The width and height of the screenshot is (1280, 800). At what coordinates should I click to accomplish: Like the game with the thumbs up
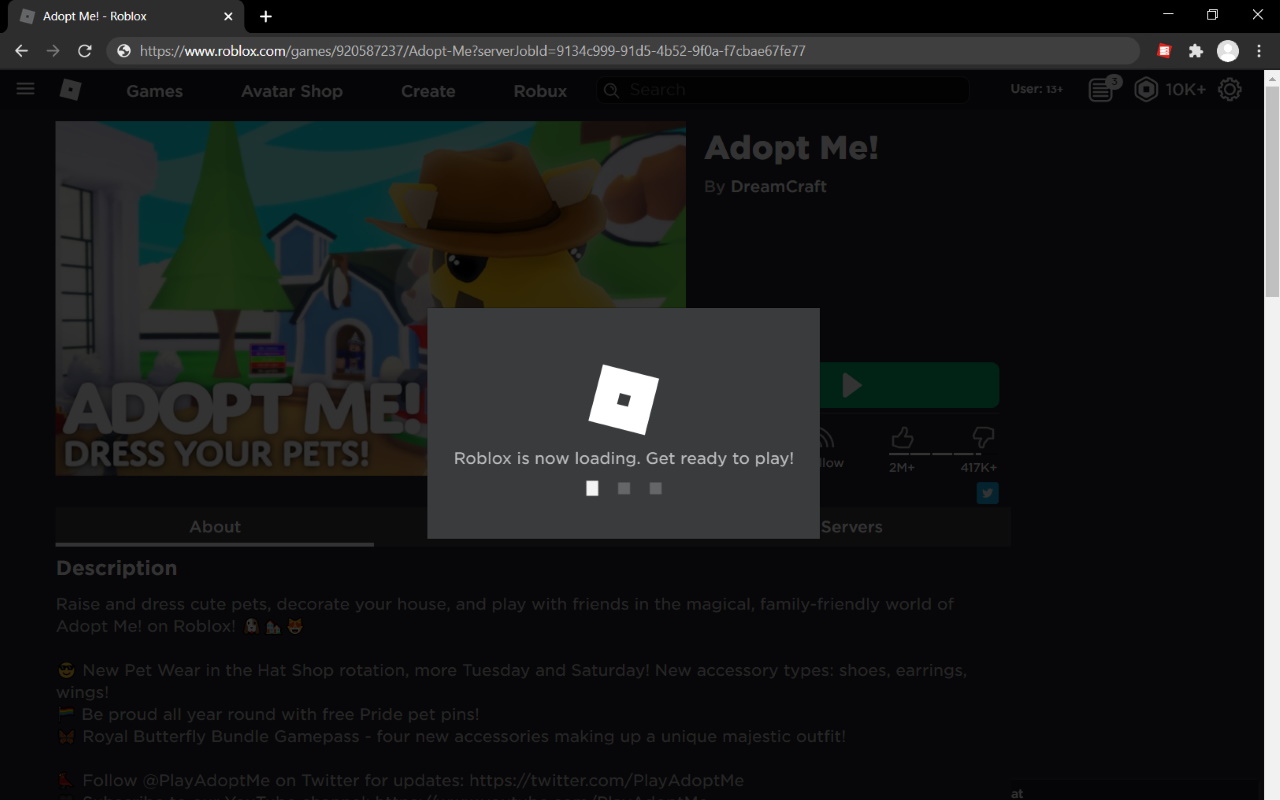[x=901, y=436]
